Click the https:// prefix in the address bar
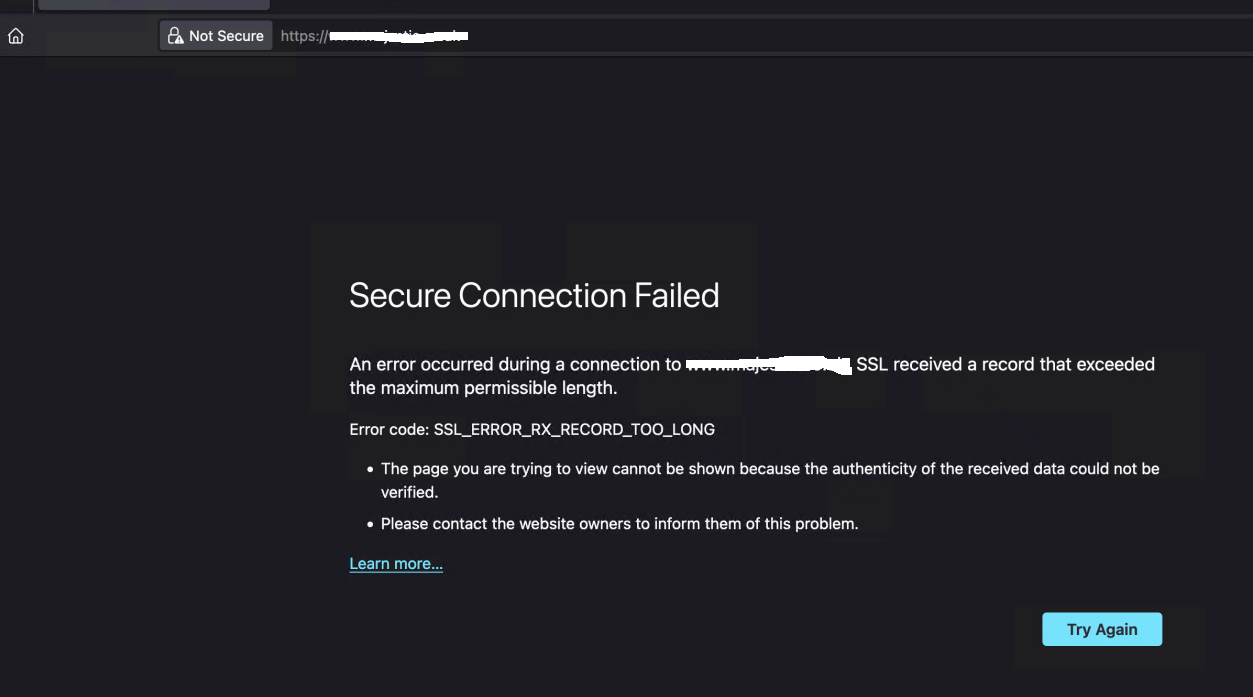This screenshot has height=697, width=1253. tap(304, 36)
